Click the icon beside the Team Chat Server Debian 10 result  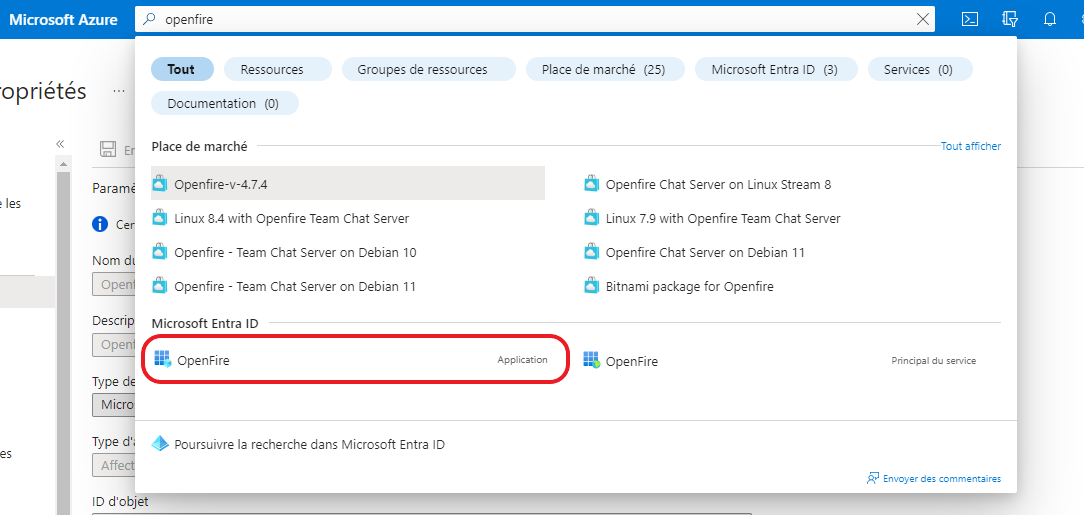point(160,251)
